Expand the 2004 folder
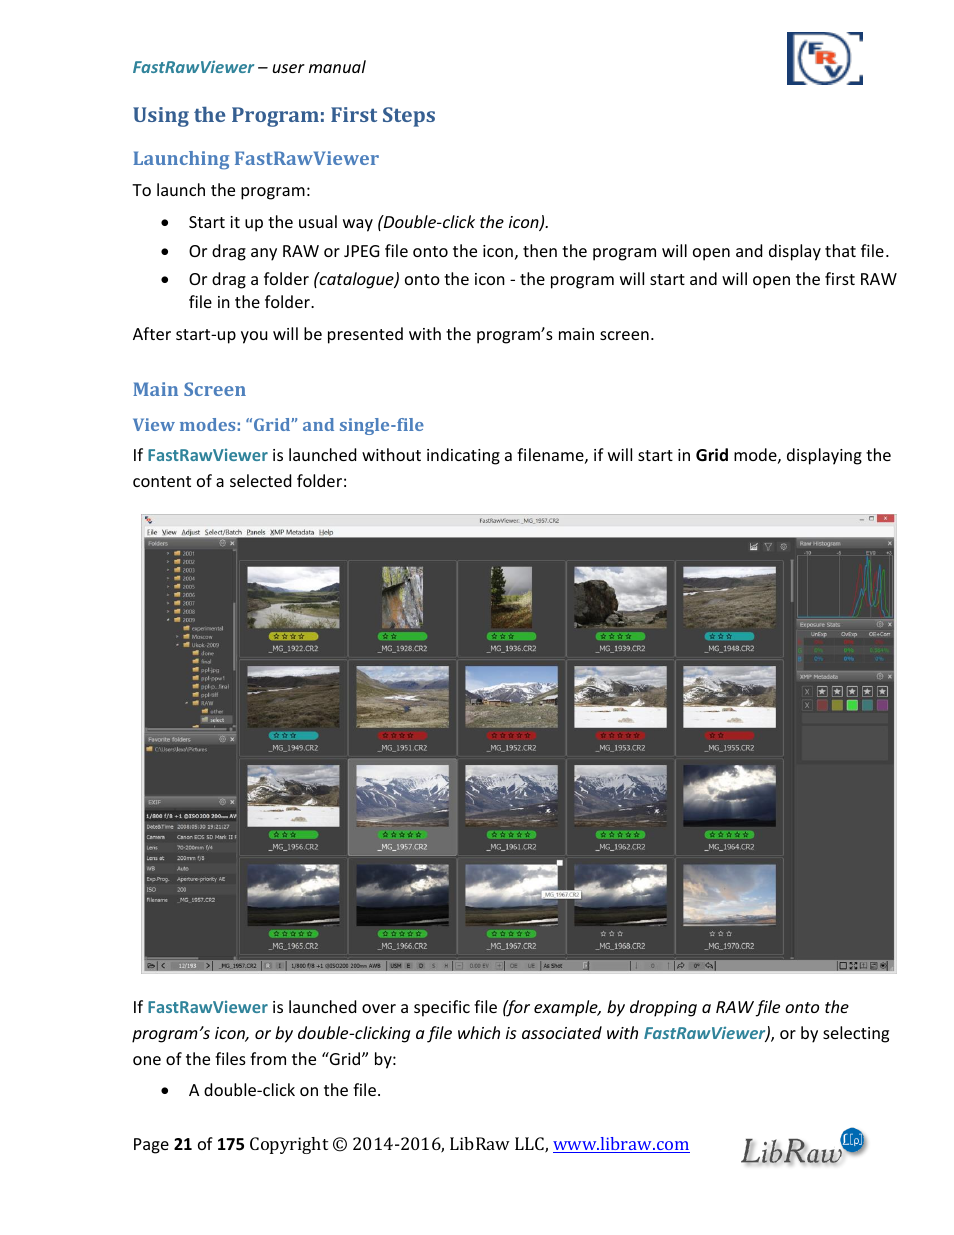 coord(168,578)
